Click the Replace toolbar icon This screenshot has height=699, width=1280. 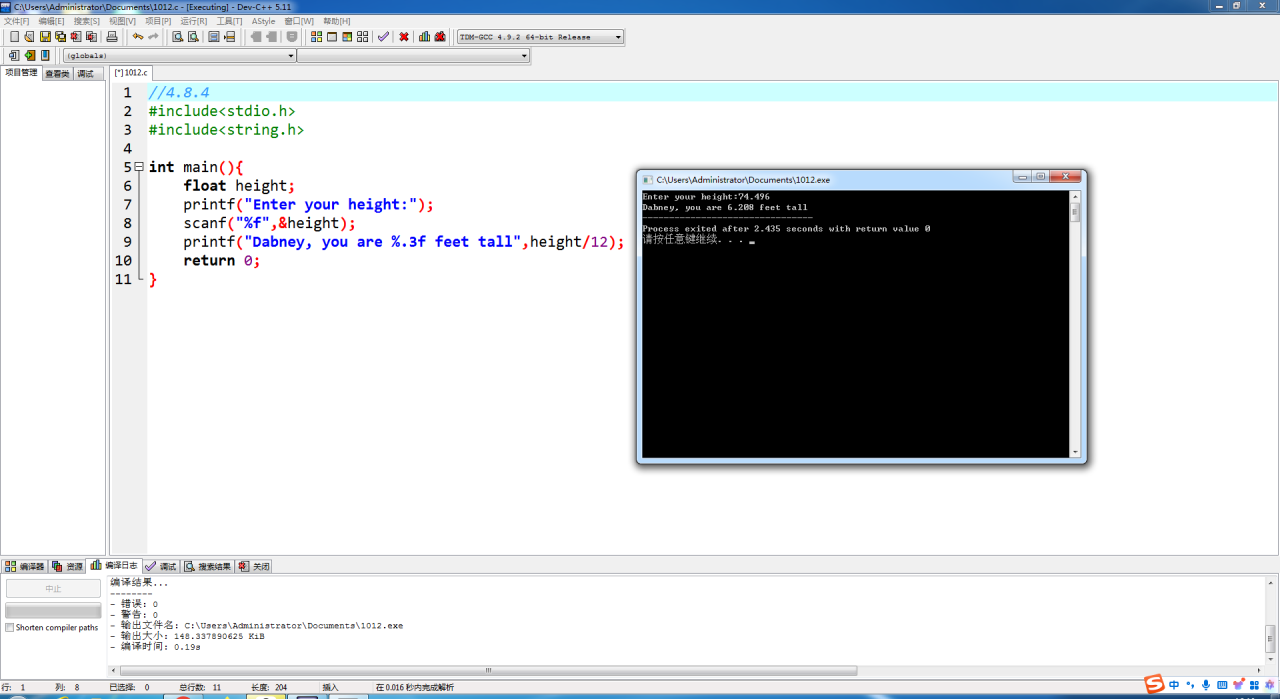point(193,37)
